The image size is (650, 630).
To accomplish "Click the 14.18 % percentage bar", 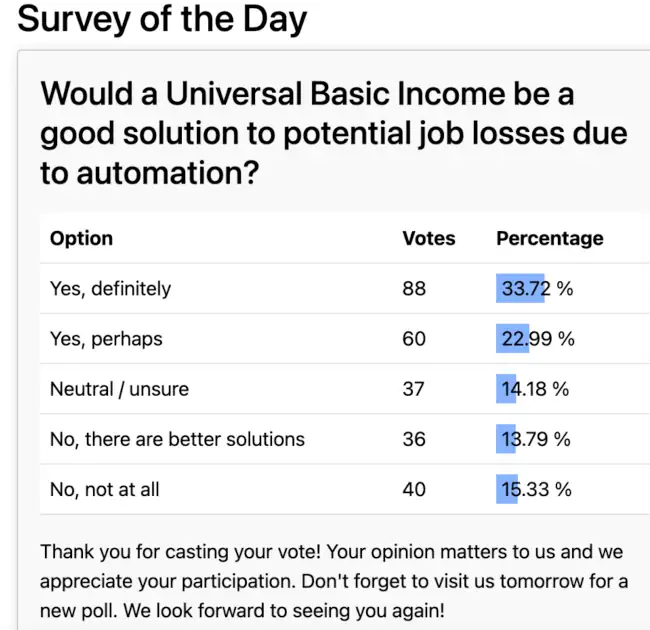I will 506,389.
